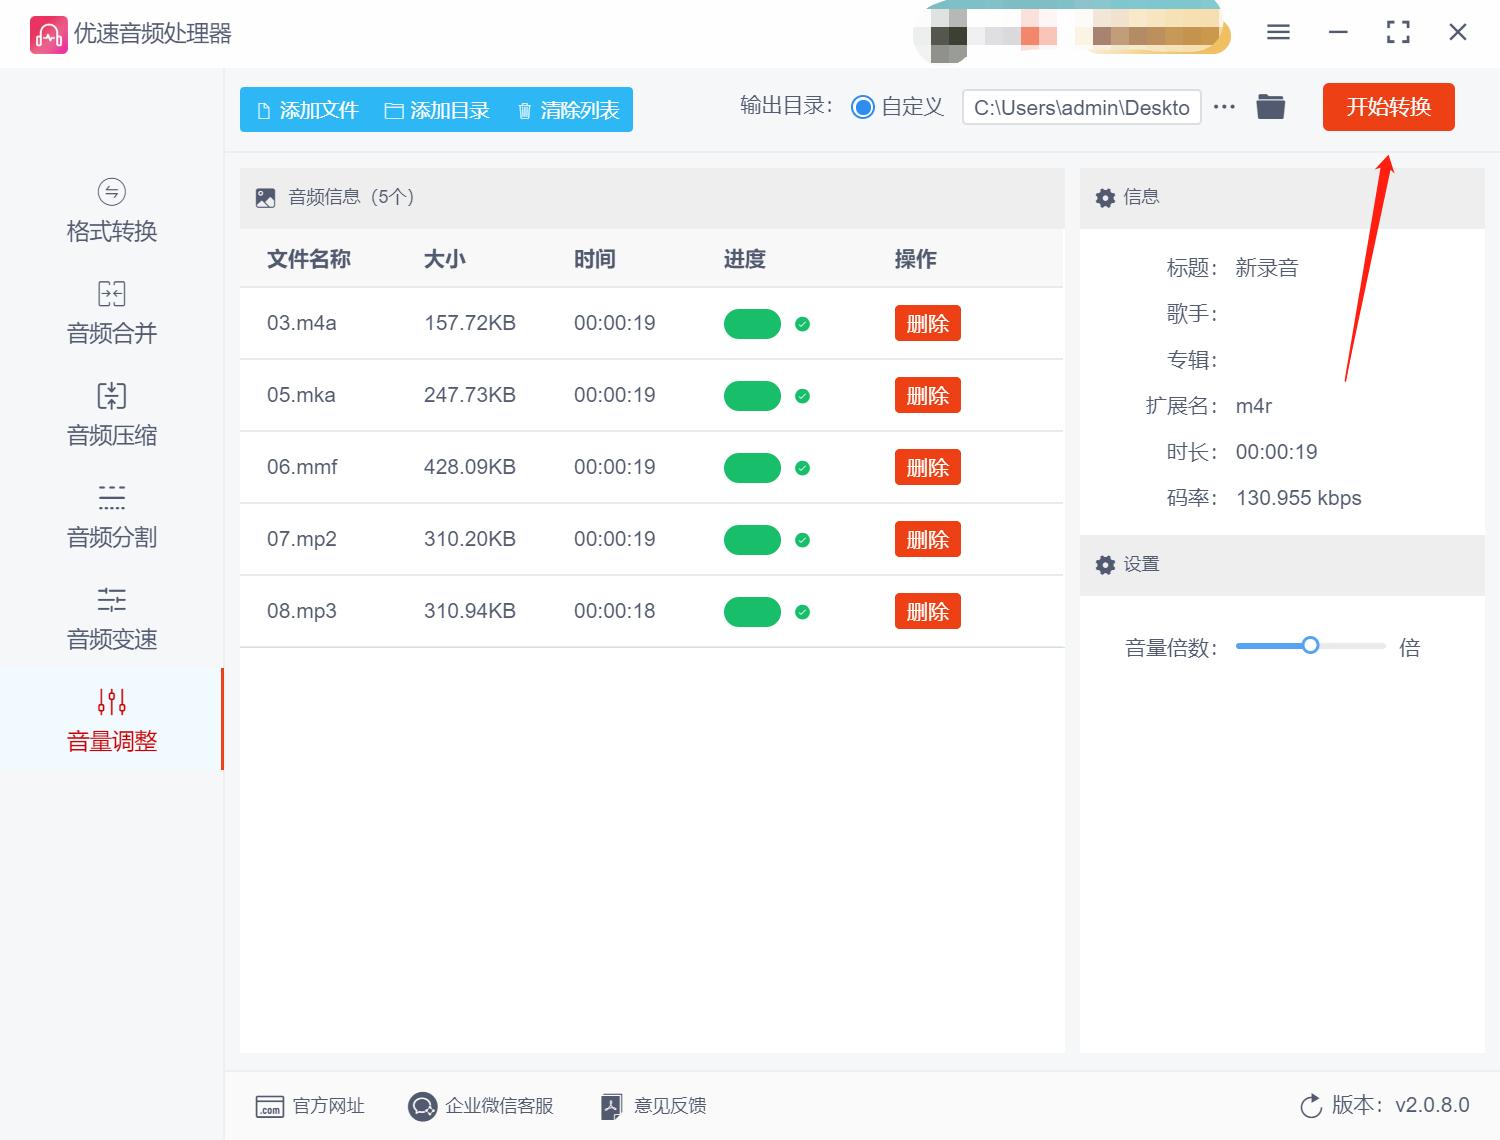Open the 音频合并 (audio merge) tool
This screenshot has width=1500, height=1140.
(x=110, y=310)
